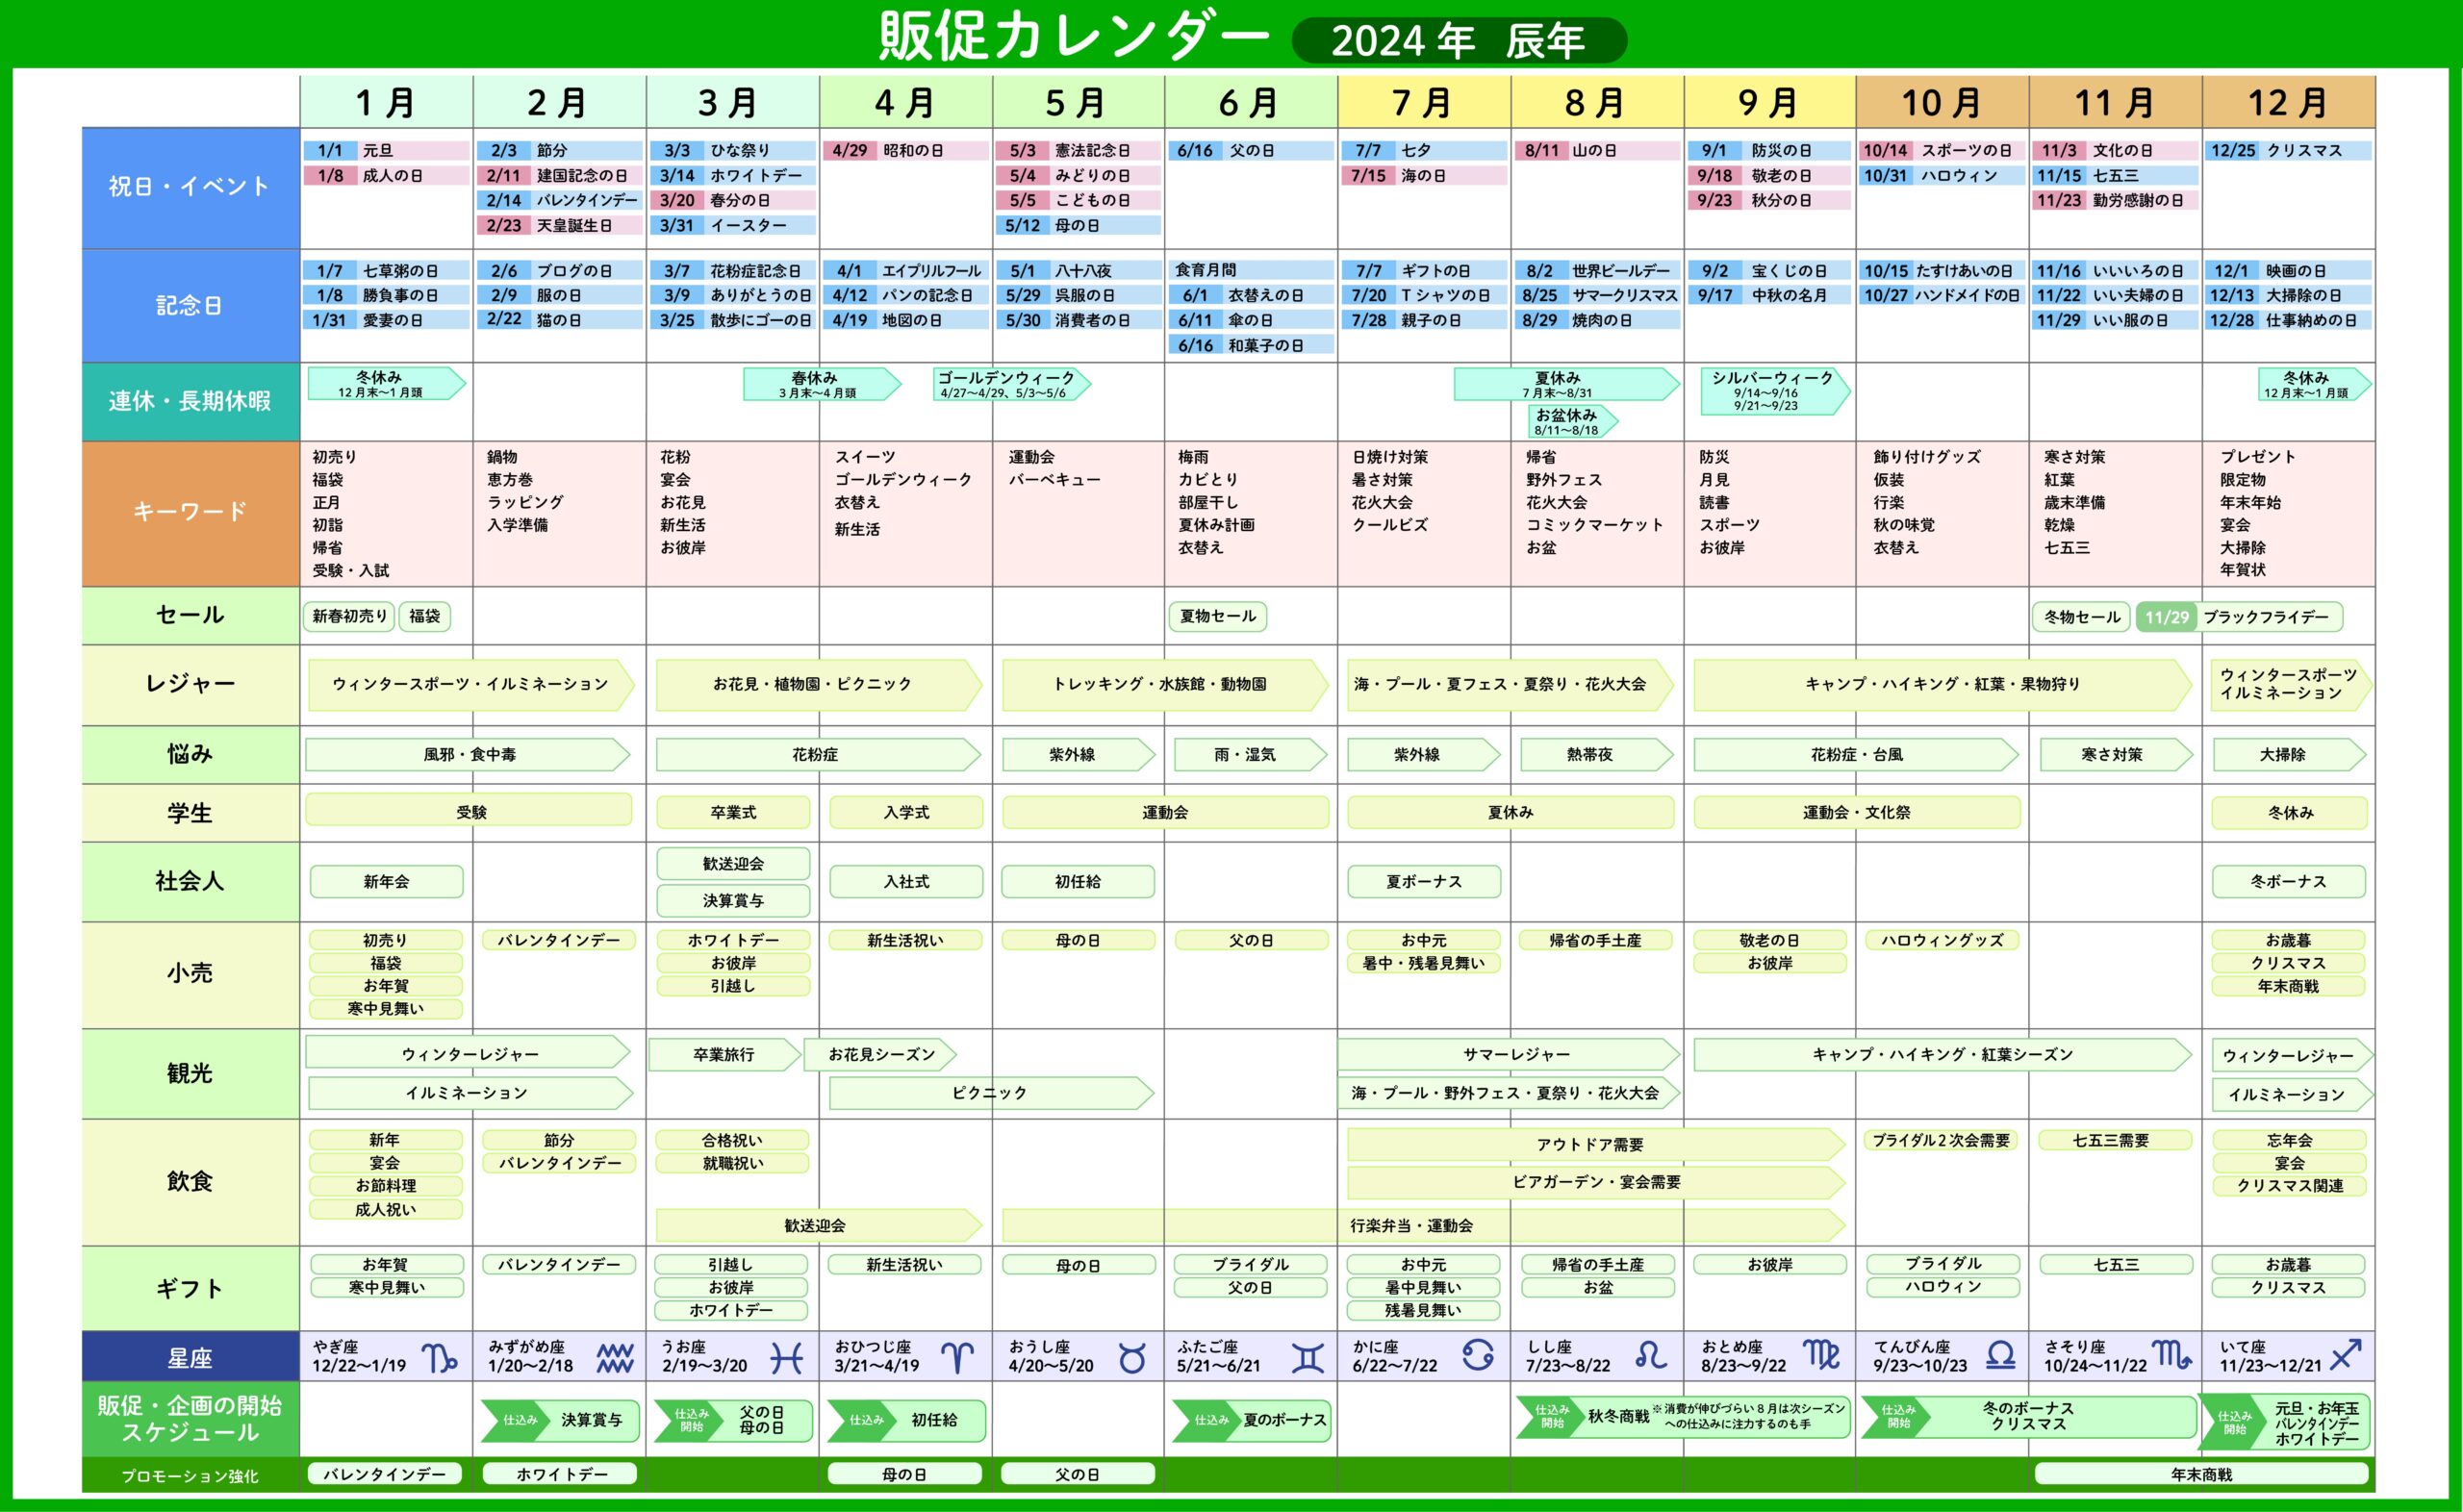2463x1512 pixels.
Task: Click the Gemini zodiac symbol in June
Action: pos(1307,1357)
